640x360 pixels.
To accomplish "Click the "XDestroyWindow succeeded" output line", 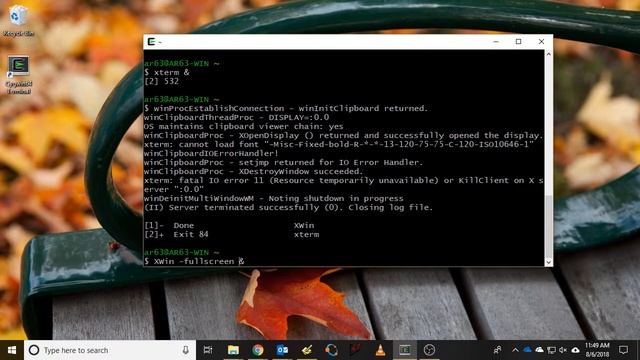I will pyautogui.click(x=253, y=172).
